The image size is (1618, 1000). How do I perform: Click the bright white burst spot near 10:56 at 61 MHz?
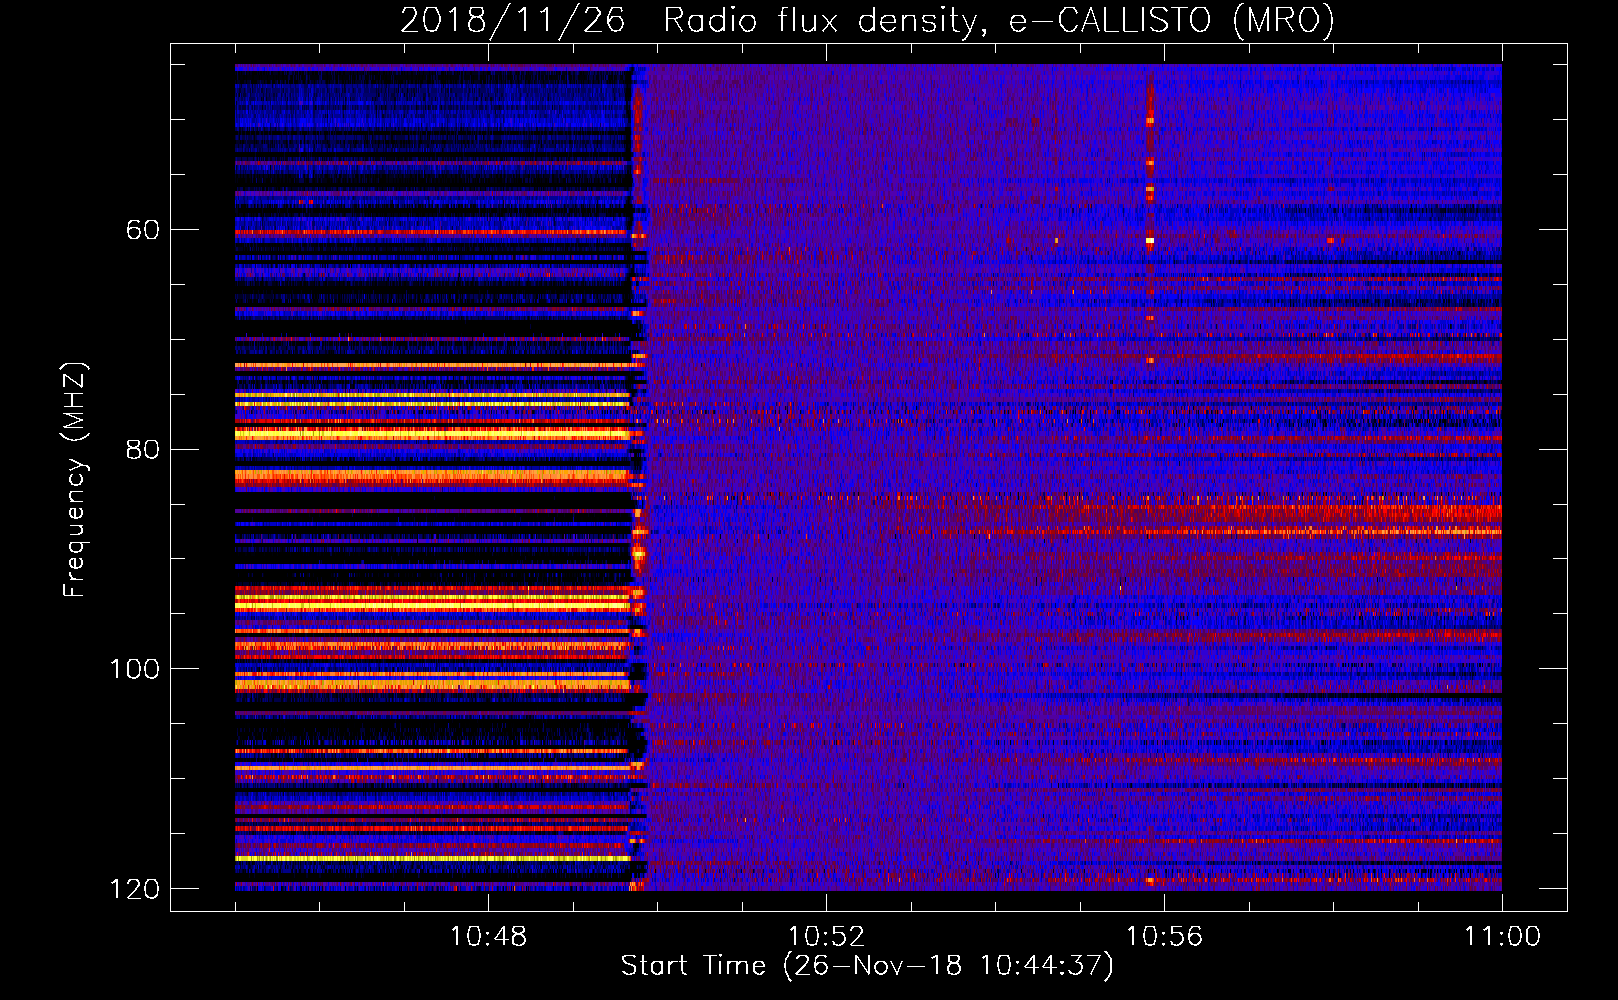click(1150, 240)
